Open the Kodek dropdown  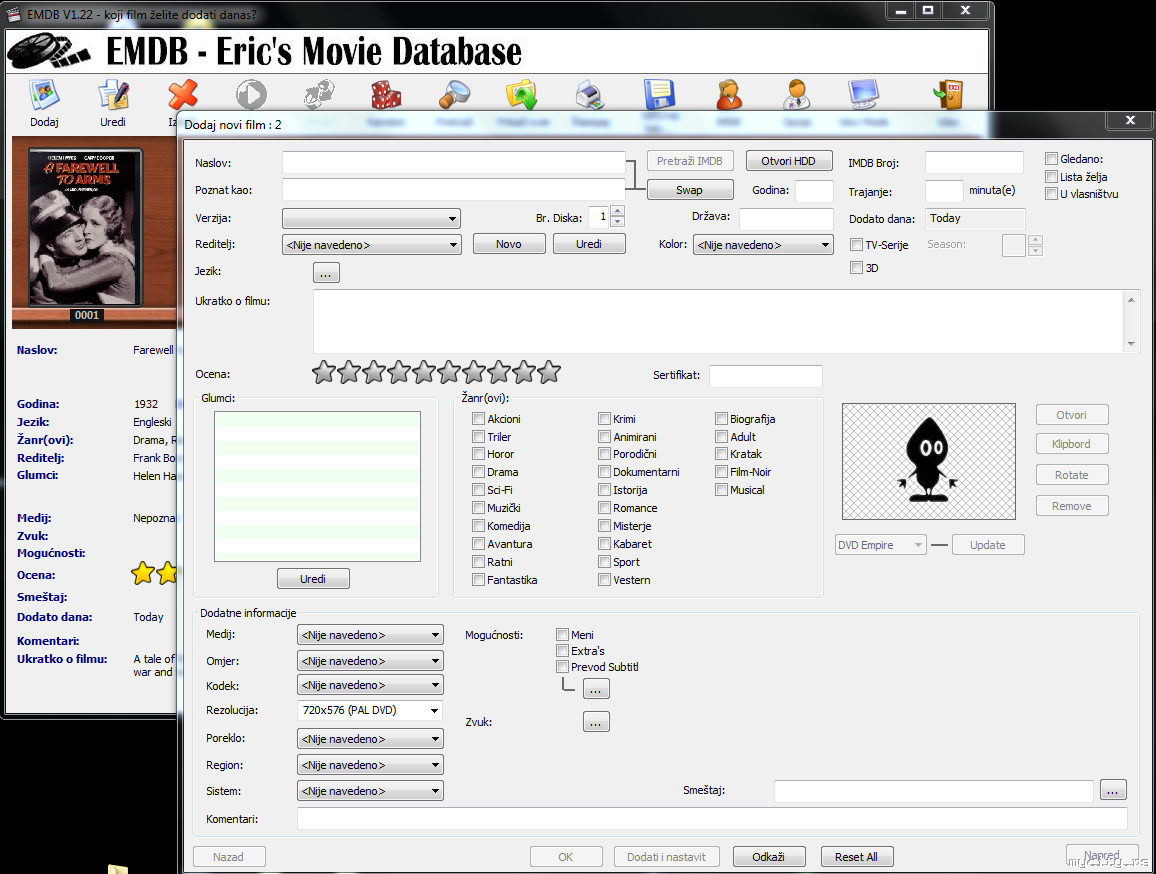(x=370, y=685)
